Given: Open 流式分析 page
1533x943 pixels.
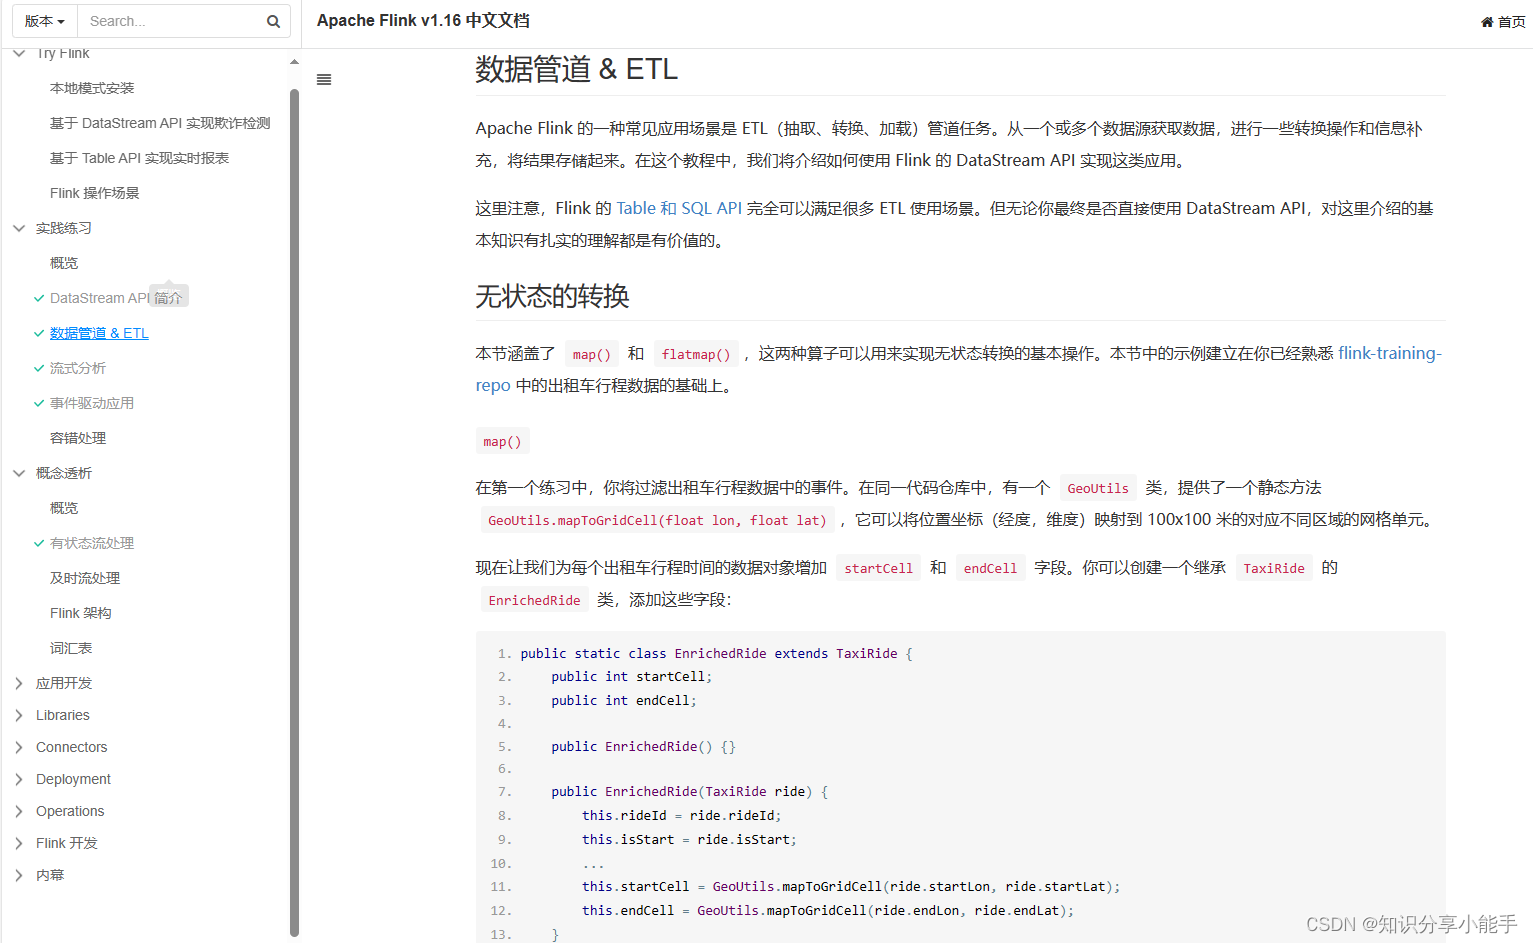Looking at the screenshot, I should click(78, 368).
